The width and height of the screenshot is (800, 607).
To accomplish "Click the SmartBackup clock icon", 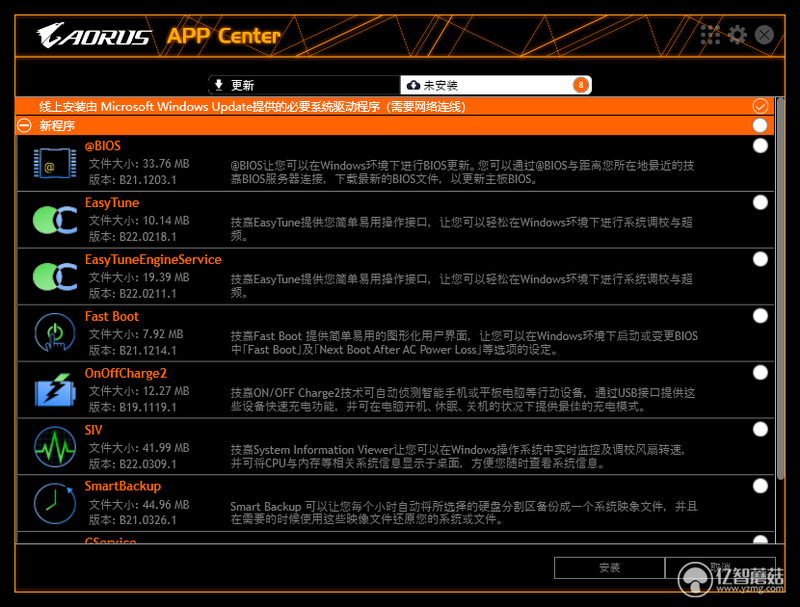I will click(55, 503).
